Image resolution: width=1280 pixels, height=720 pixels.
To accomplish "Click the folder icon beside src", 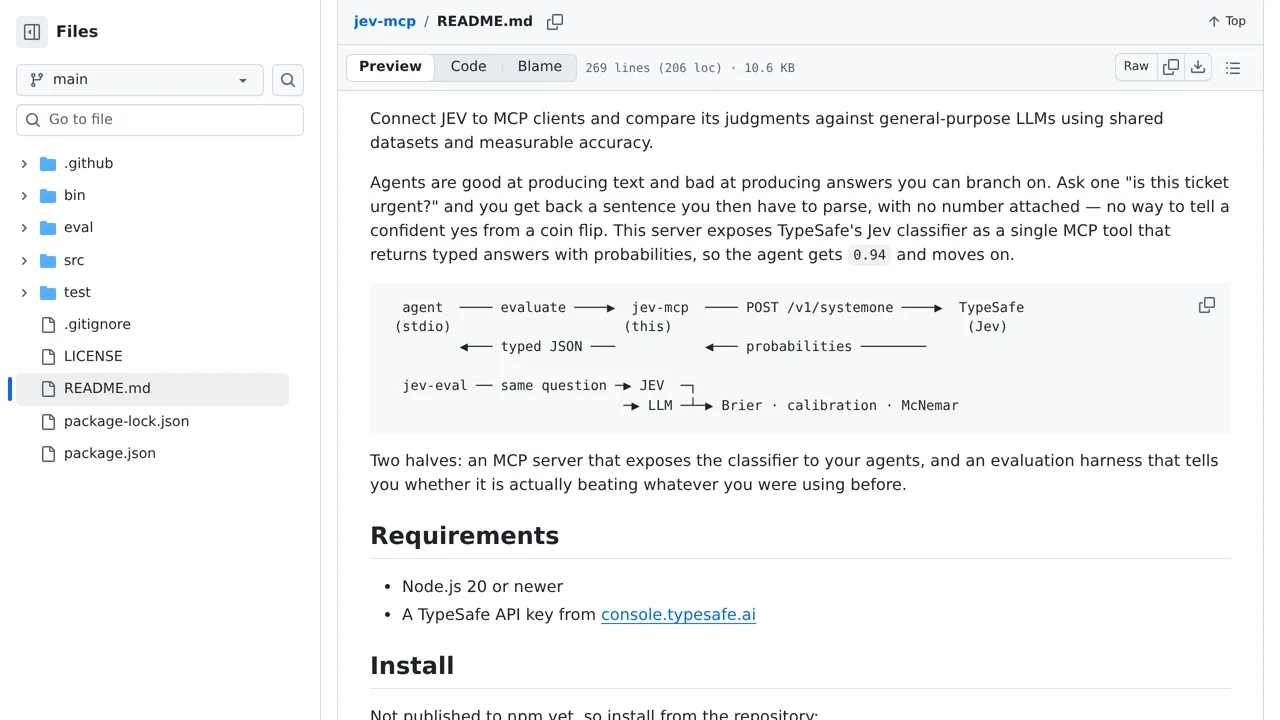I will coord(48,261).
